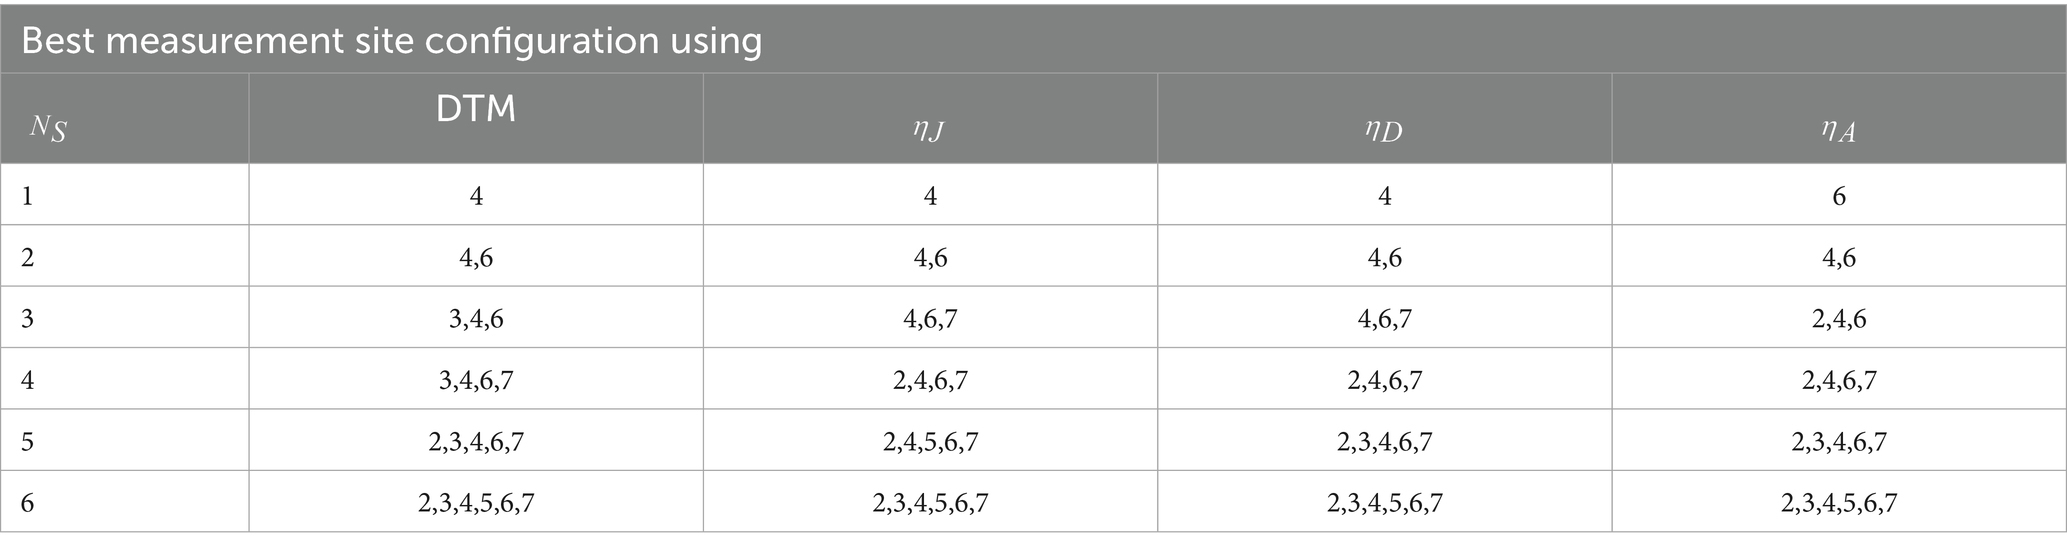Click the N_S row label 5
The image size is (2067, 550).
coord(28,441)
